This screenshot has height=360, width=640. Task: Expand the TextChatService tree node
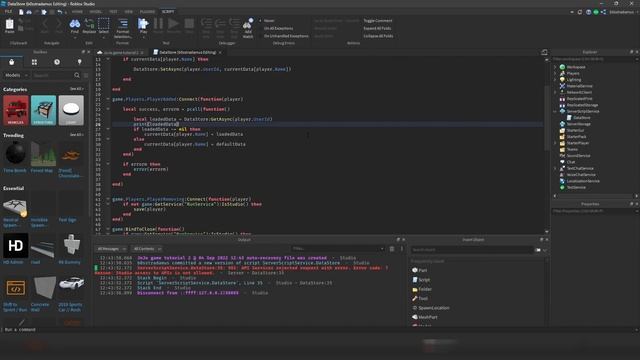pyautogui.click(x=555, y=168)
